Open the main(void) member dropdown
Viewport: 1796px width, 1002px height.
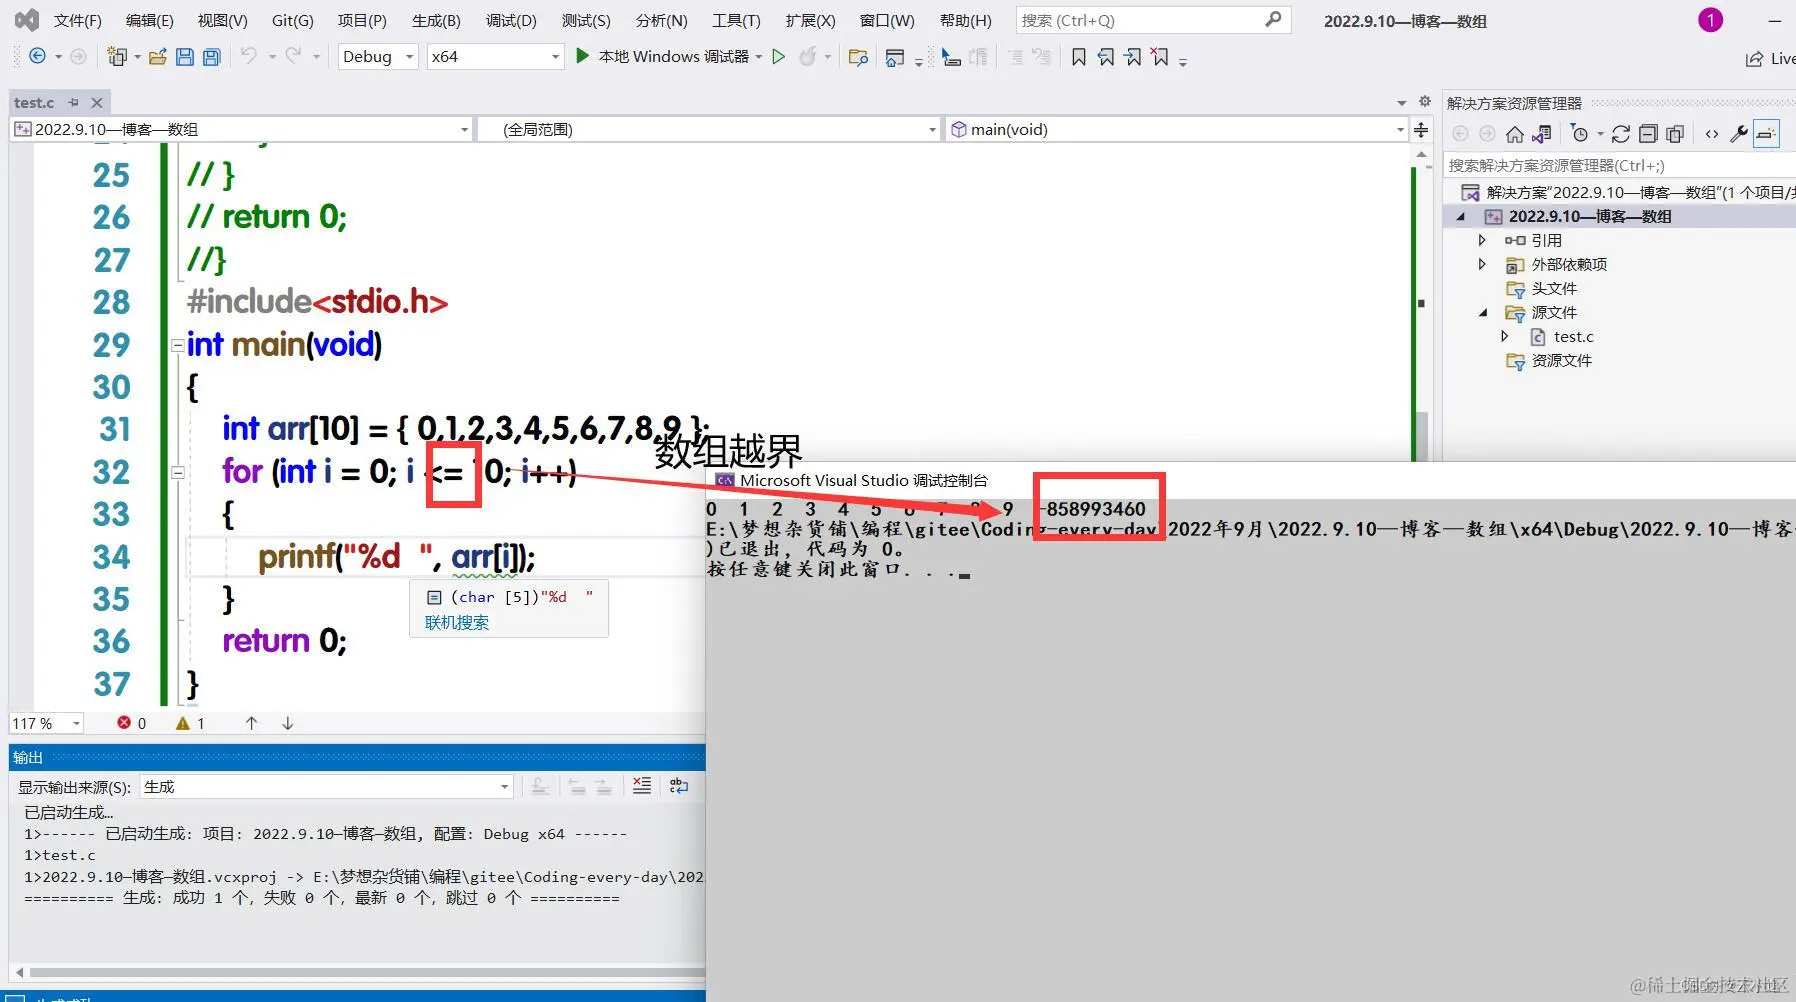pos(1176,129)
